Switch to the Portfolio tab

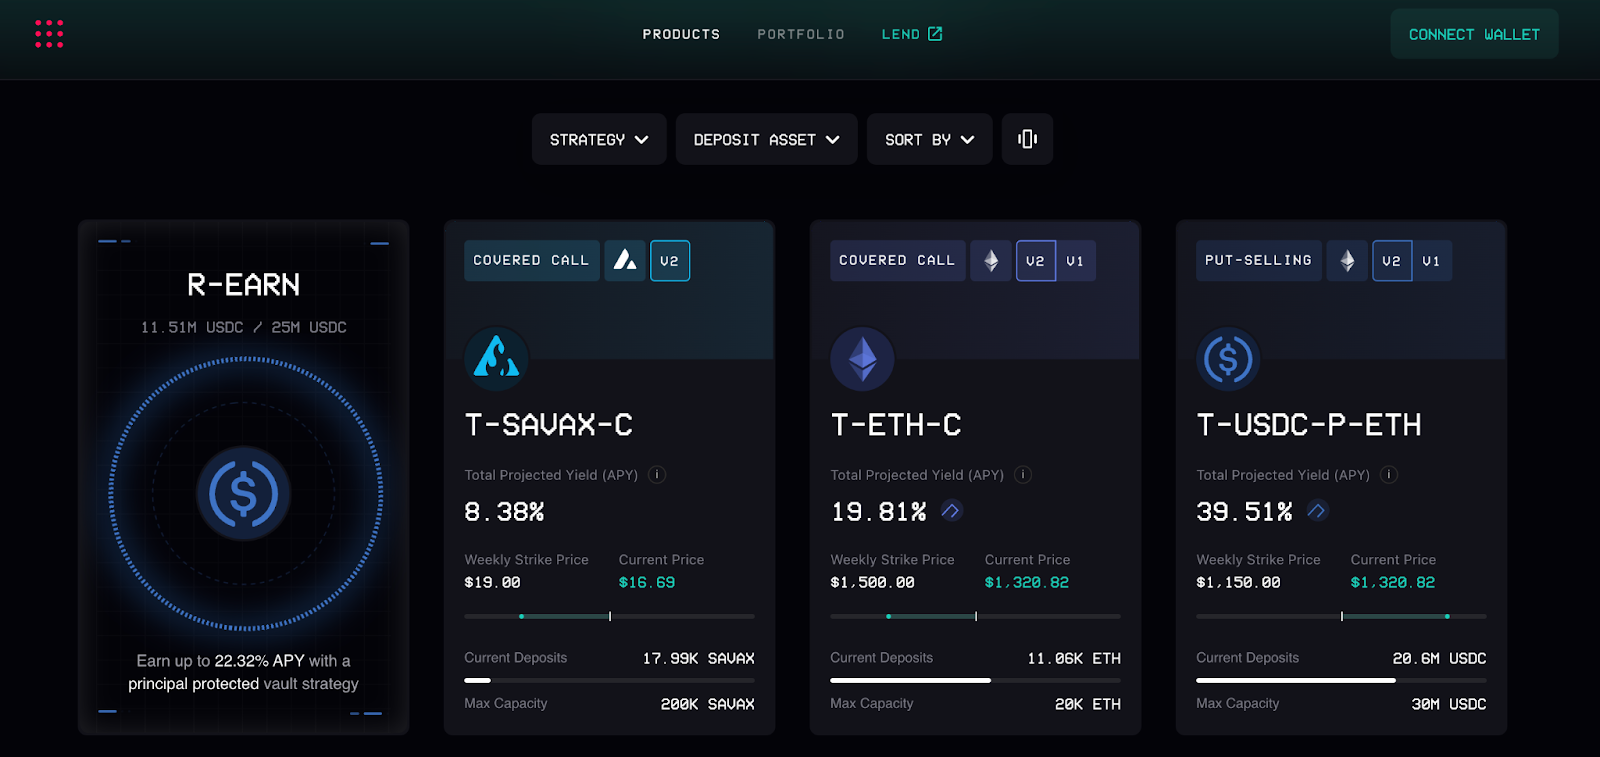[800, 34]
